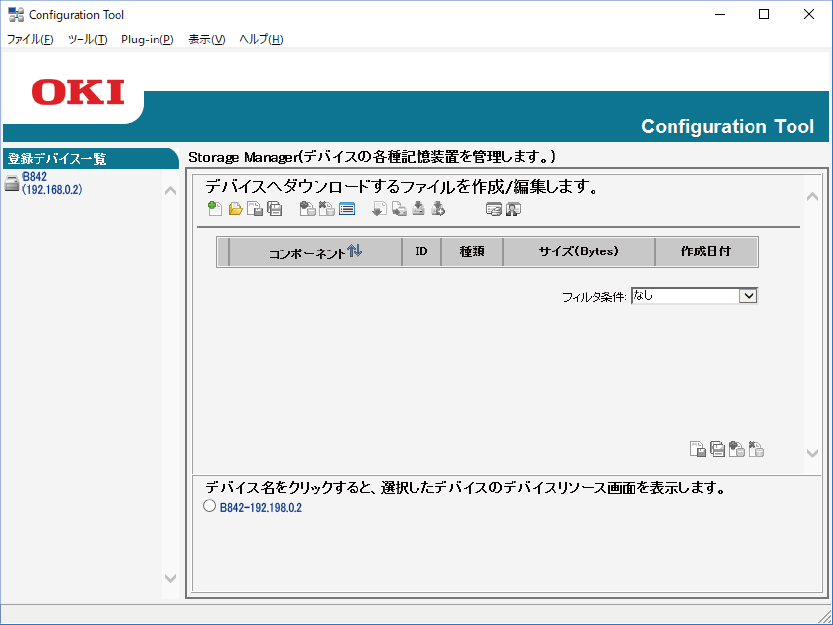Screen dimensions: 833x625
Task: Save all via top toolbar stacked-disks icon
Action: (x=275, y=209)
